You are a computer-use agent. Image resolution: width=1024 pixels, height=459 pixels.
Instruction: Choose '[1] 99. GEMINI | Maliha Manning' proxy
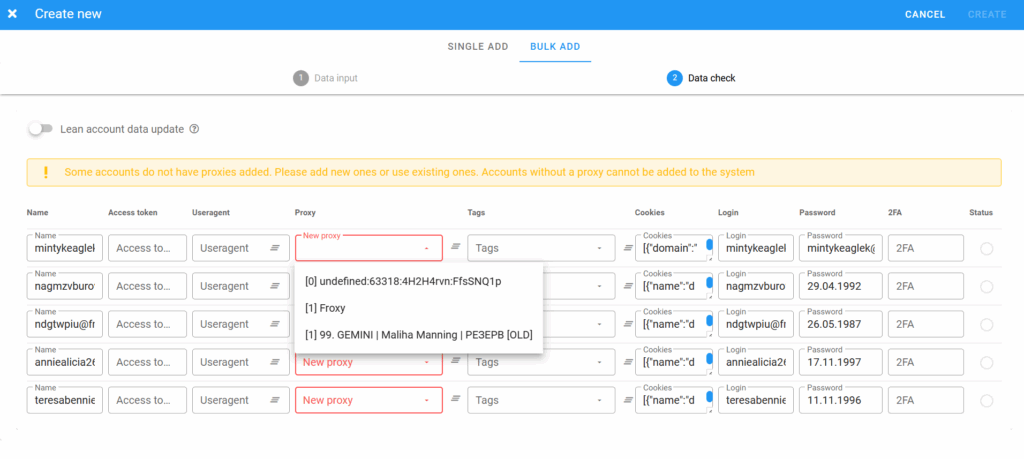pyautogui.click(x=419, y=334)
